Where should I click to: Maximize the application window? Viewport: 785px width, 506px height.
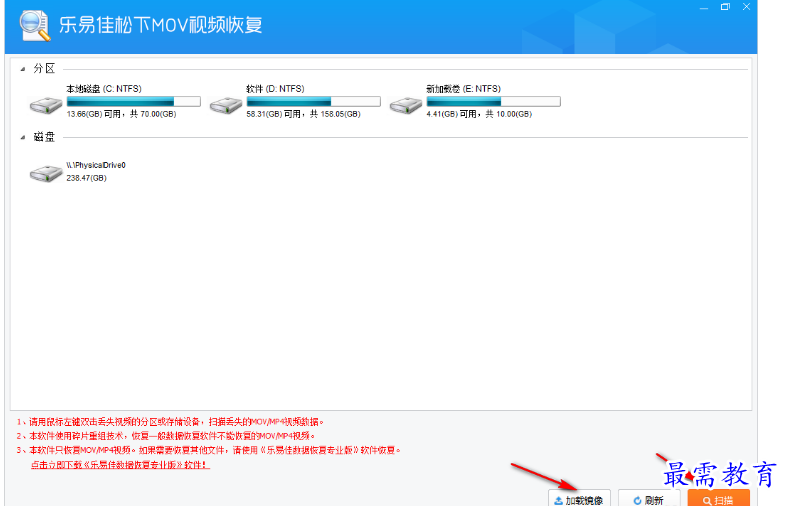725,7
